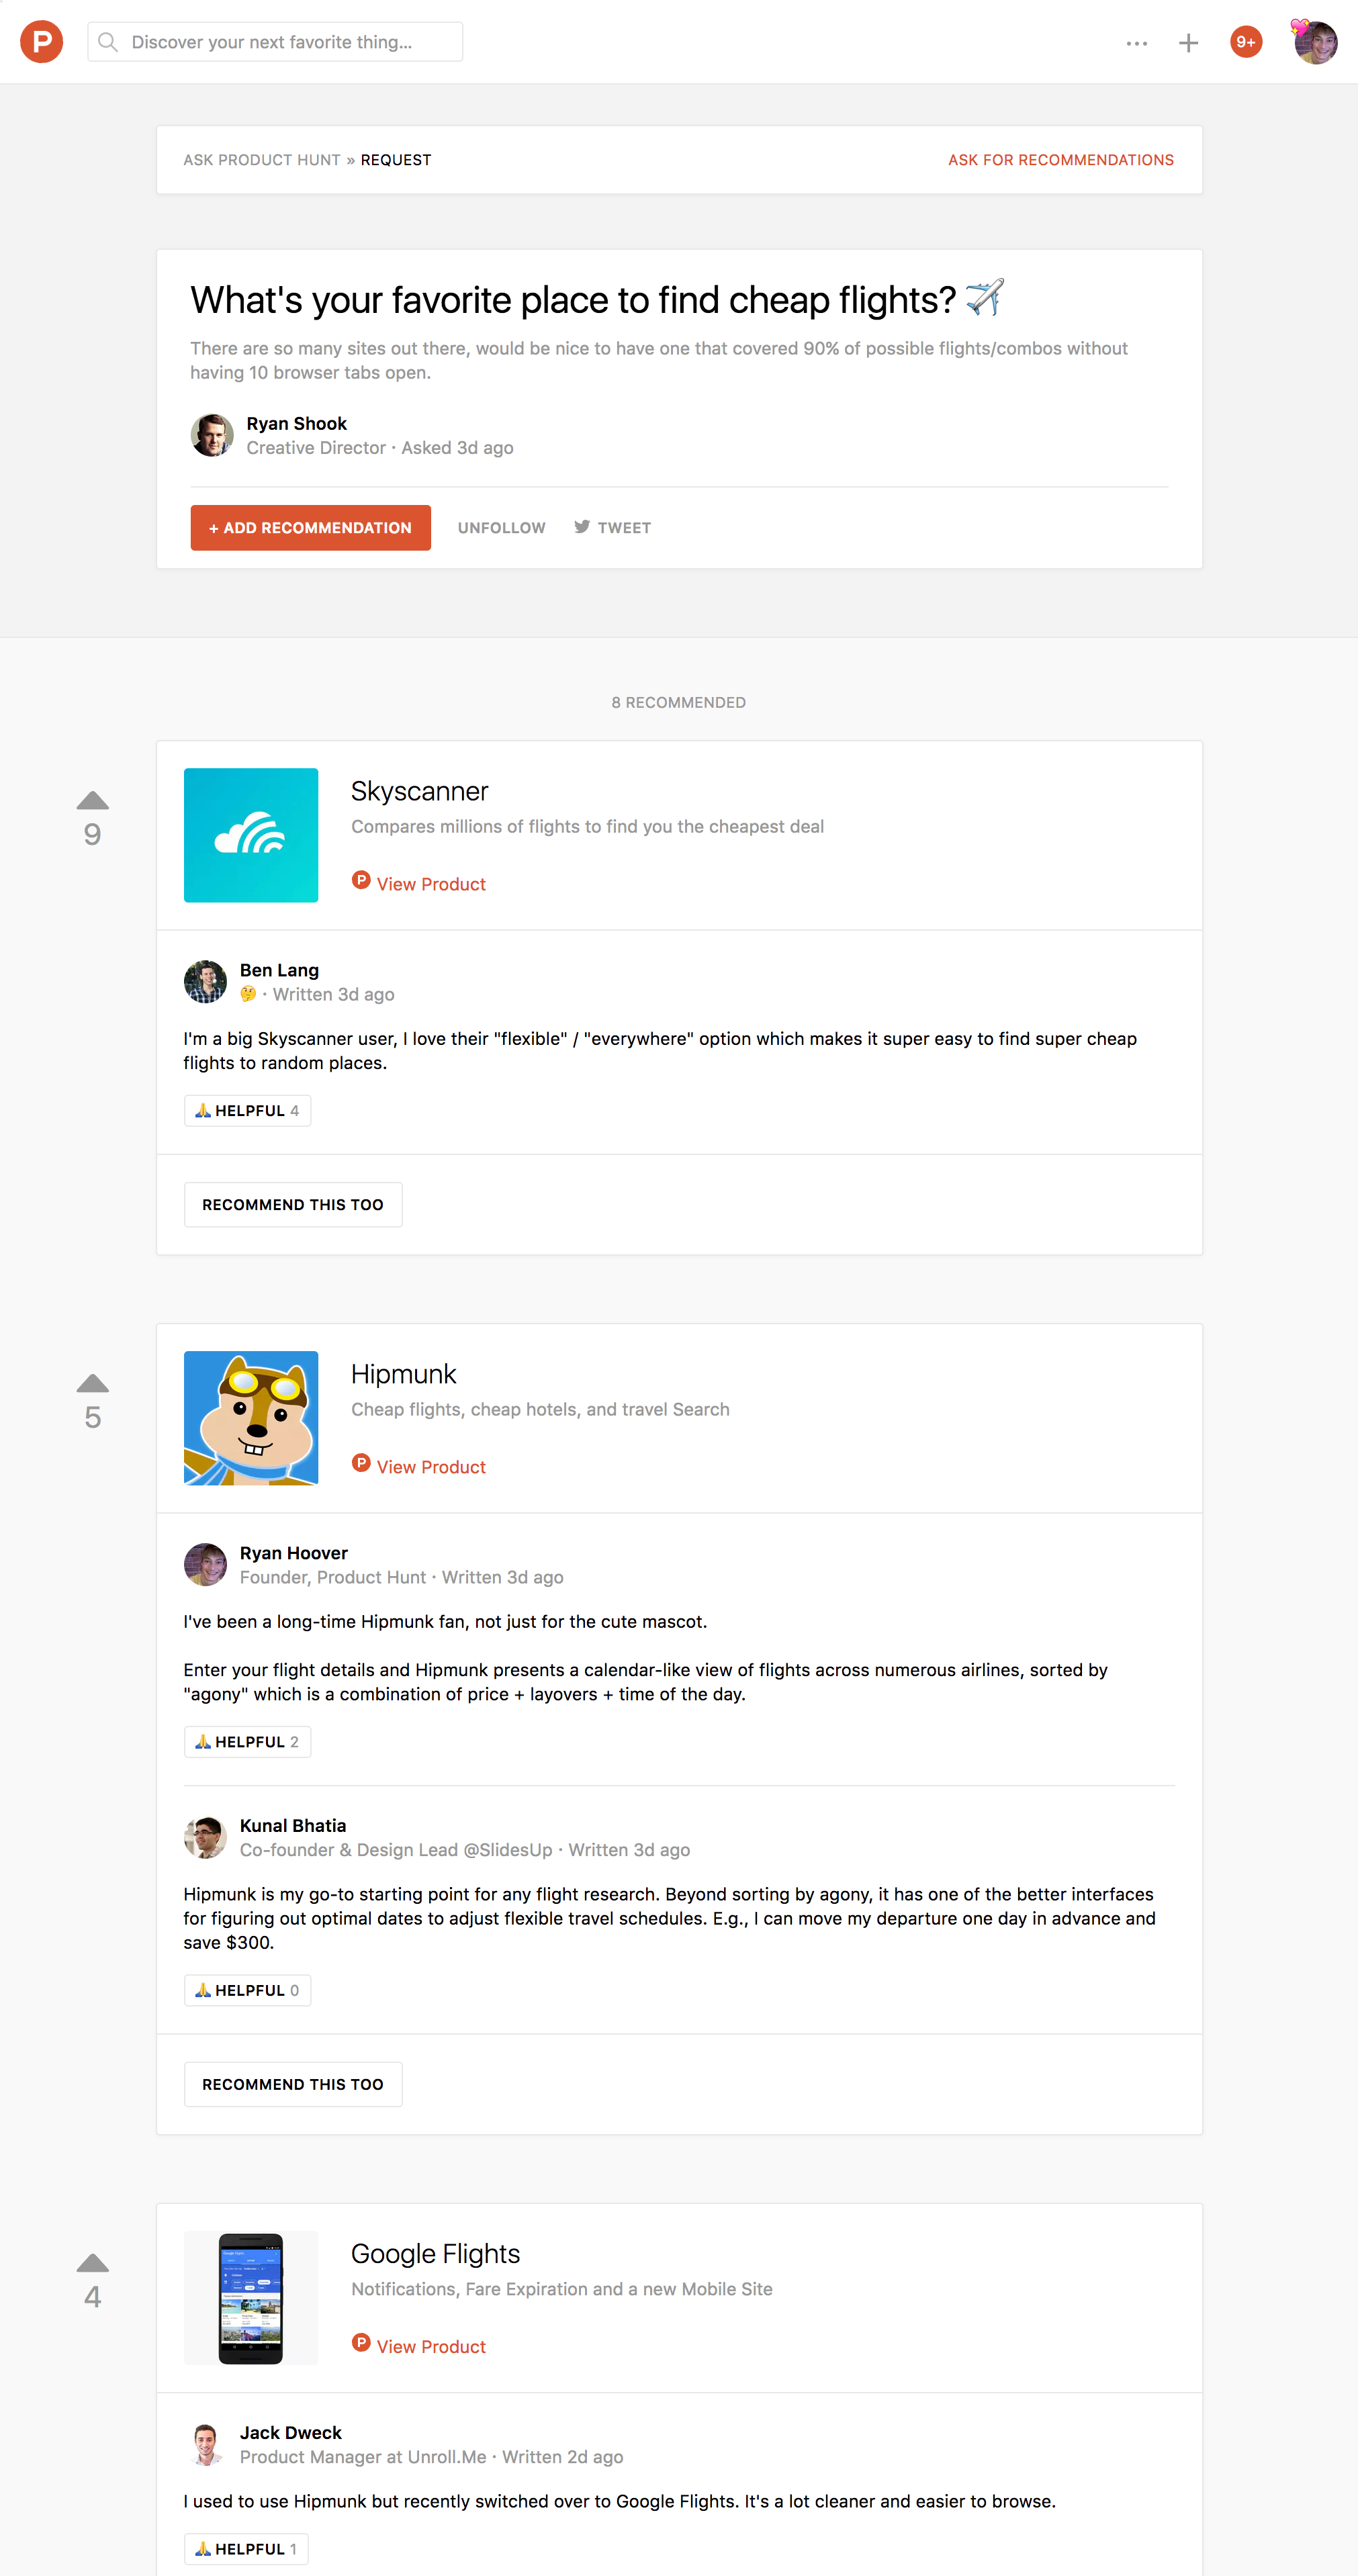Image resolution: width=1358 pixels, height=2576 pixels.
Task: Toggle Unfollow for this request
Action: pos(501,528)
